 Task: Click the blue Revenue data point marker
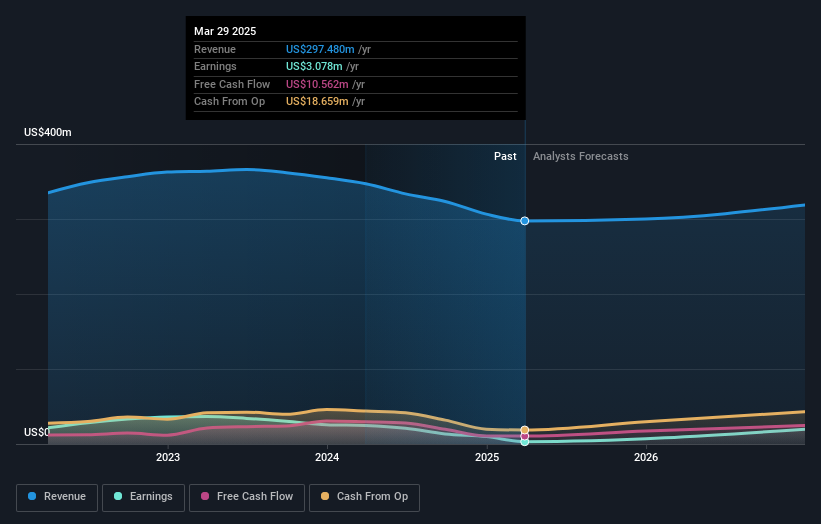pos(525,221)
